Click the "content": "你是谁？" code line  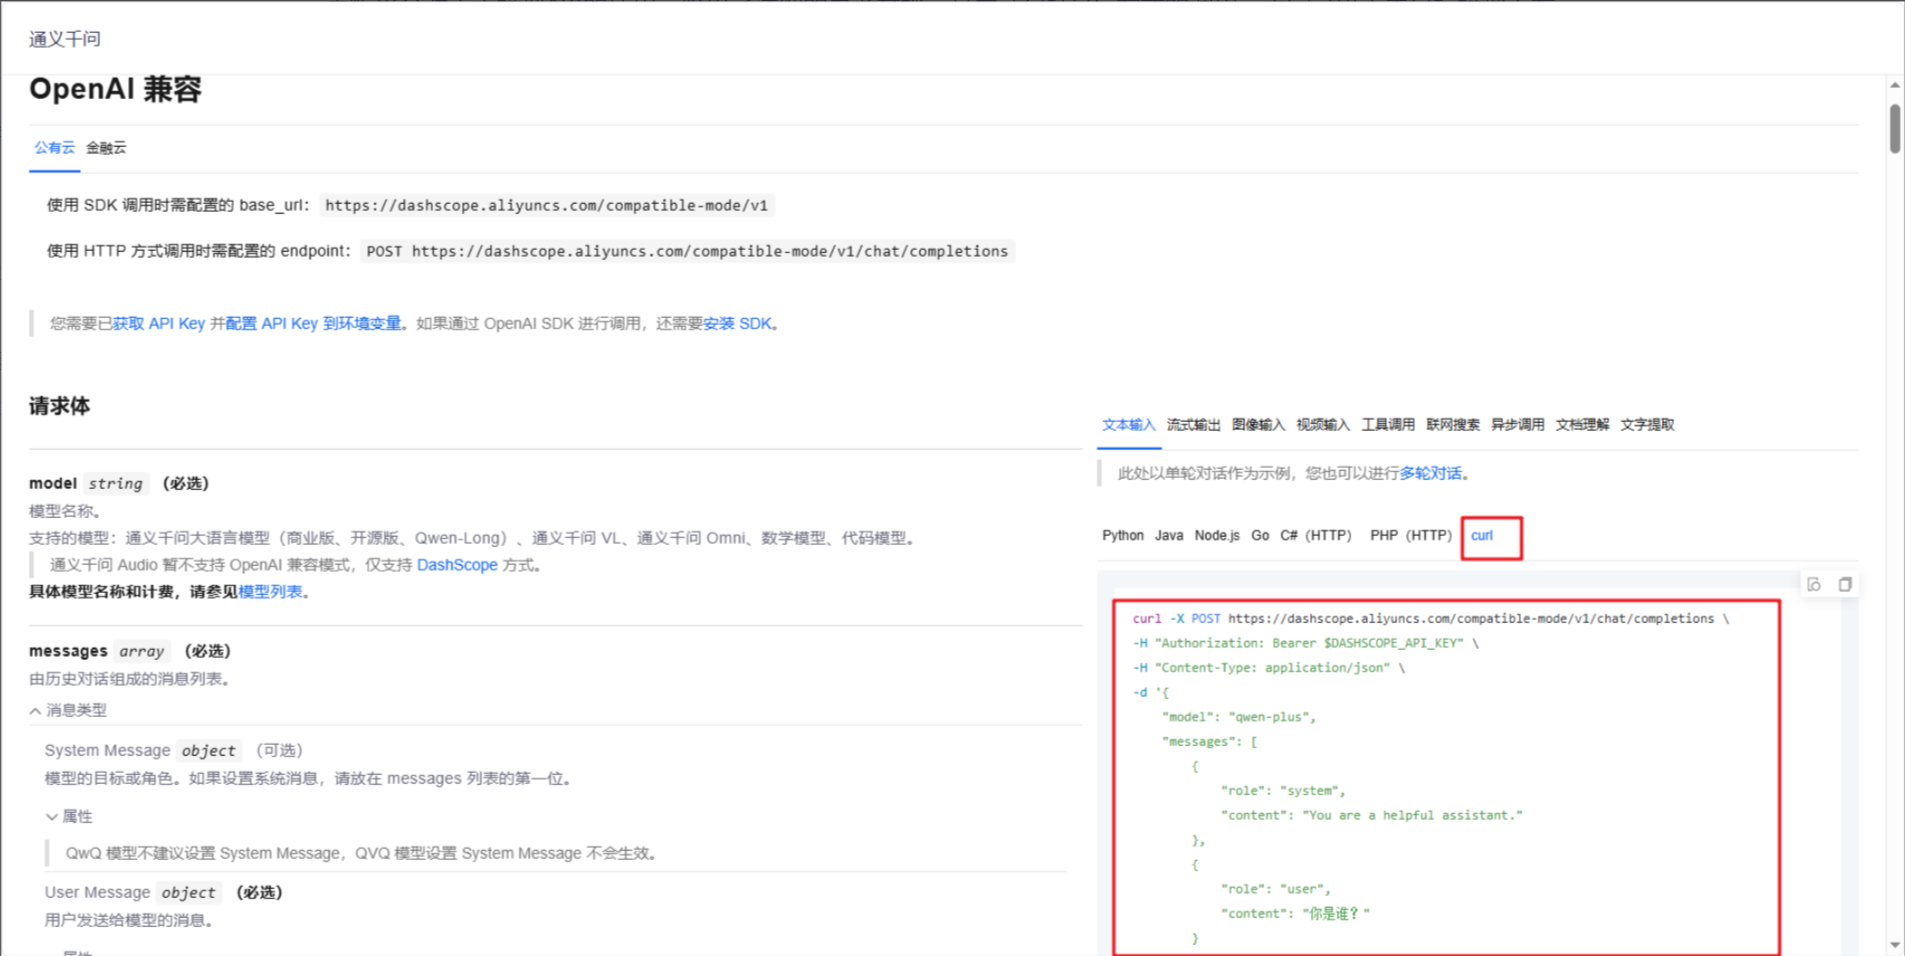(1295, 914)
